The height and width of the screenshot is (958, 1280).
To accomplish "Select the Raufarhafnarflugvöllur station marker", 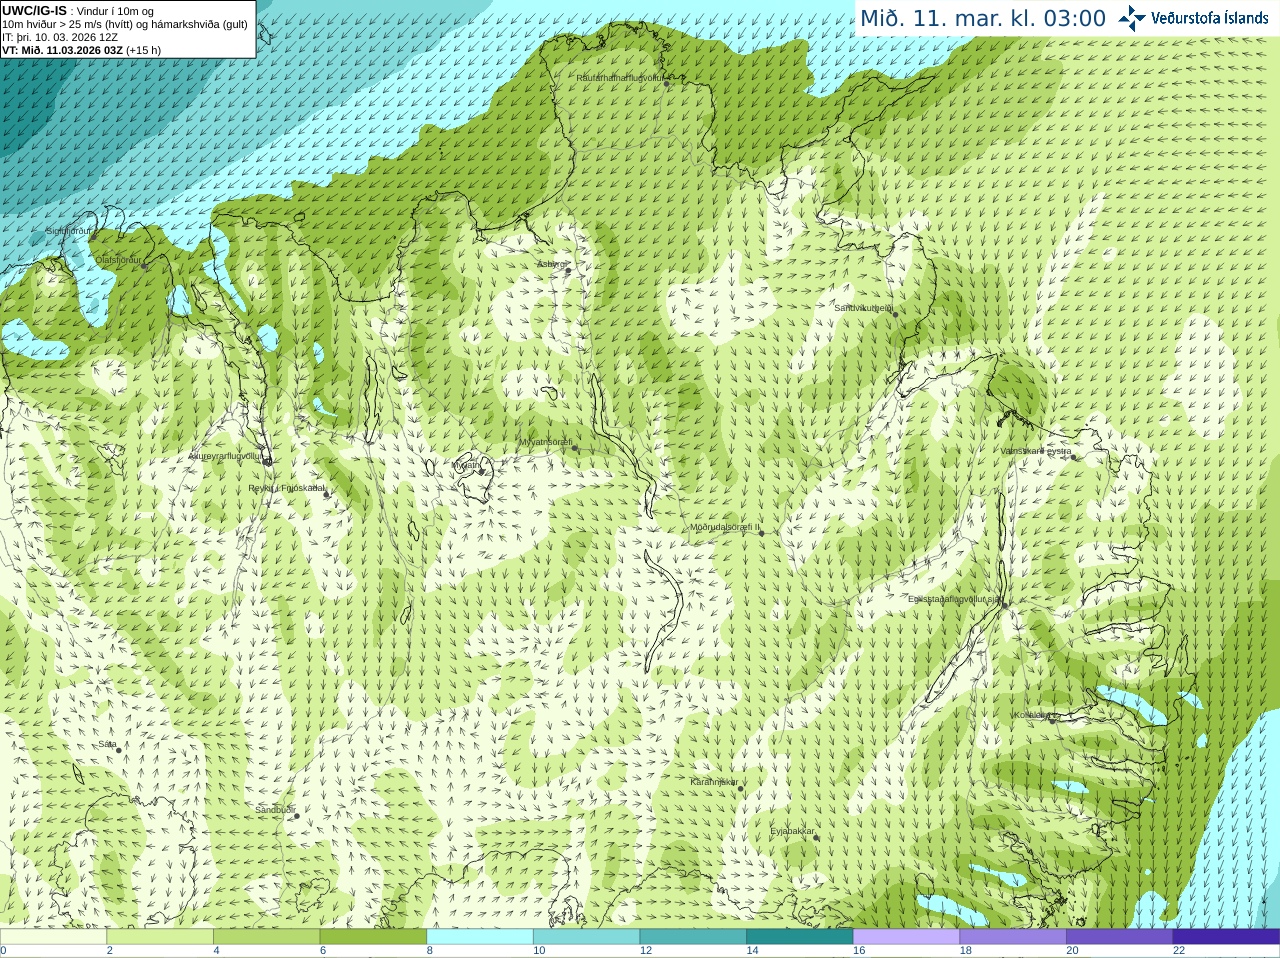I will (x=668, y=84).
